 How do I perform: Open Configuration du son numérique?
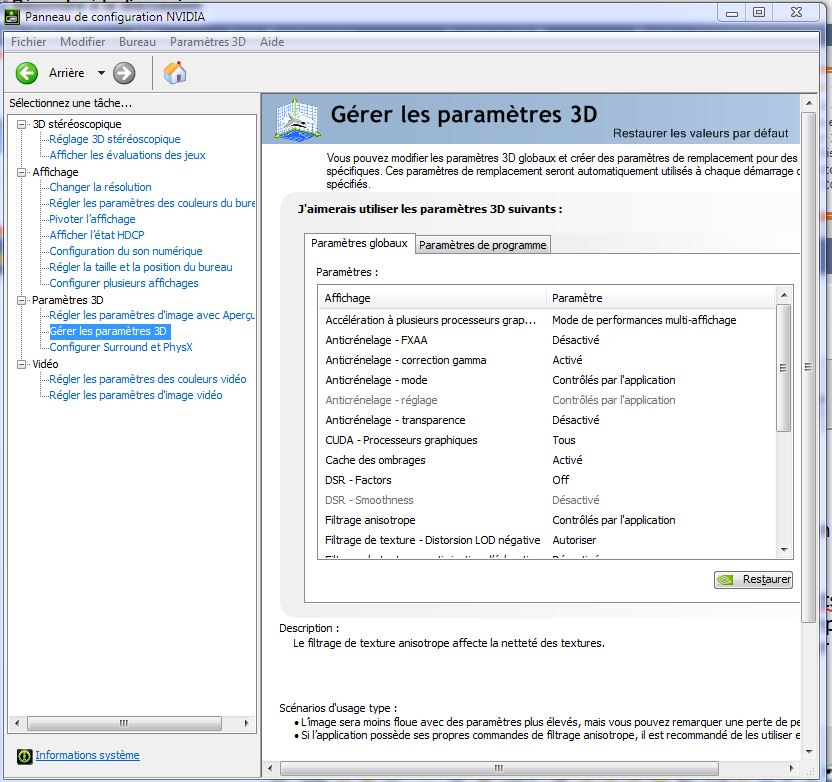click(x=126, y=251)
